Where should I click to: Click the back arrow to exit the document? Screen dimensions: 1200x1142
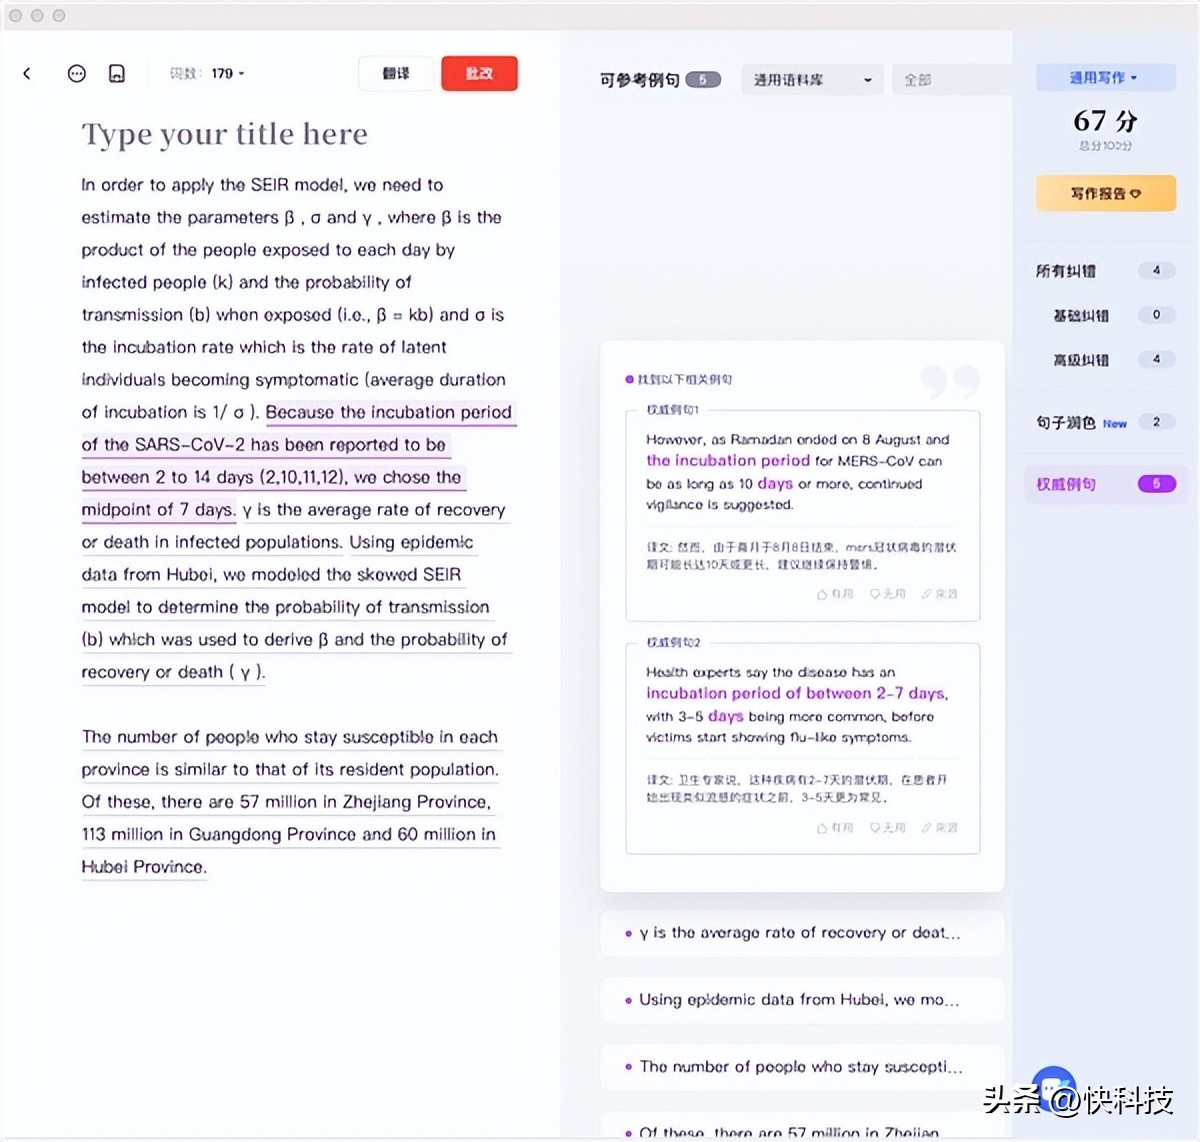[x=26, y=73]
